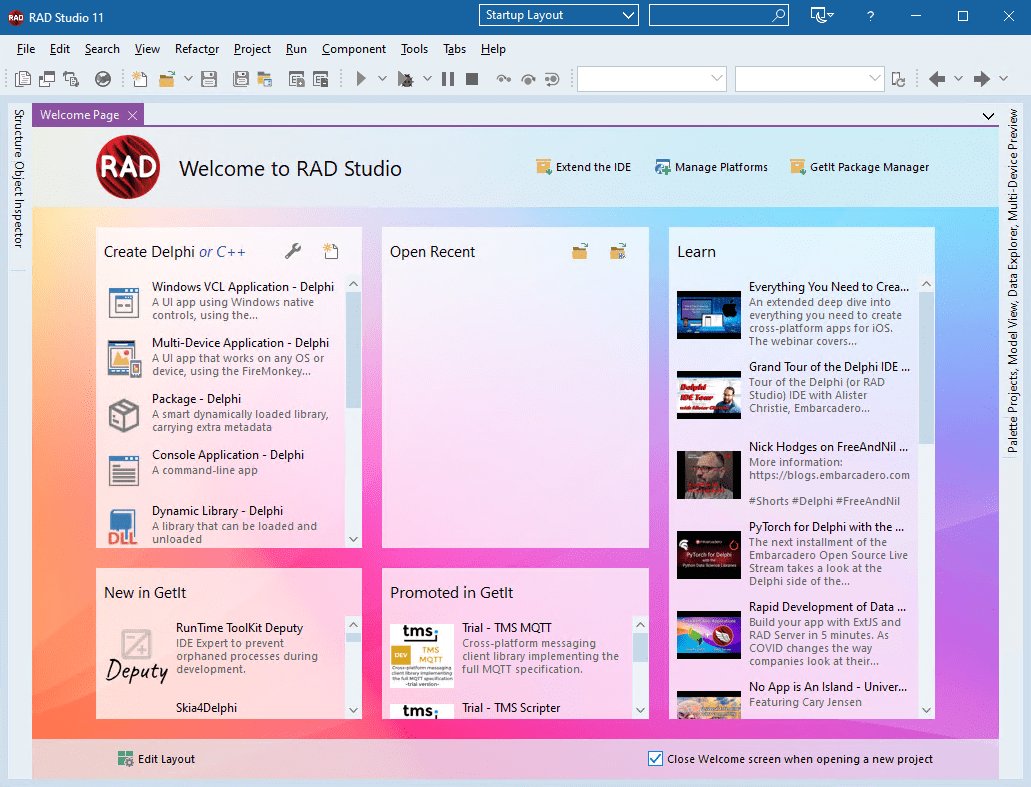Open the Tools menu
1031x787 pixels.
point(414,49)
